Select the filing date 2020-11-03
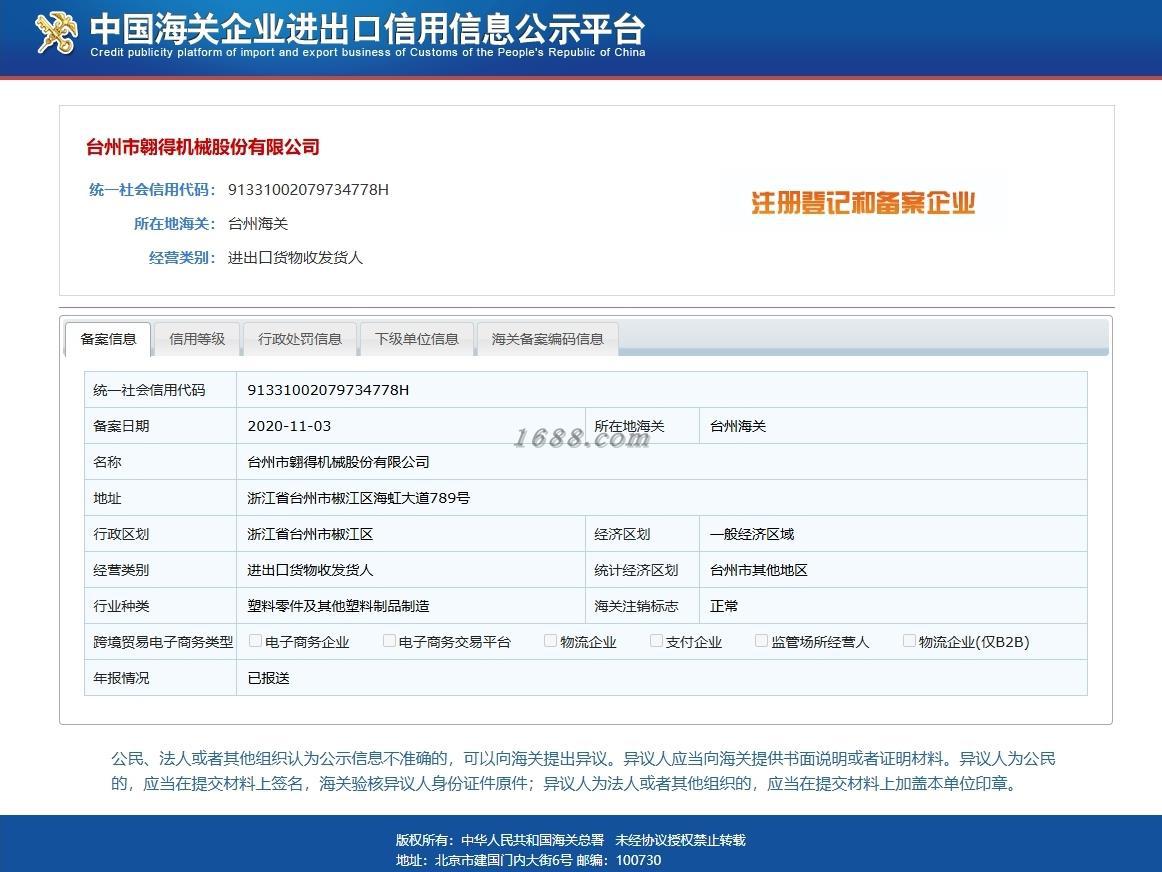Image resolution: width=1162 pixels, height=872 pixels. [289, 426]
